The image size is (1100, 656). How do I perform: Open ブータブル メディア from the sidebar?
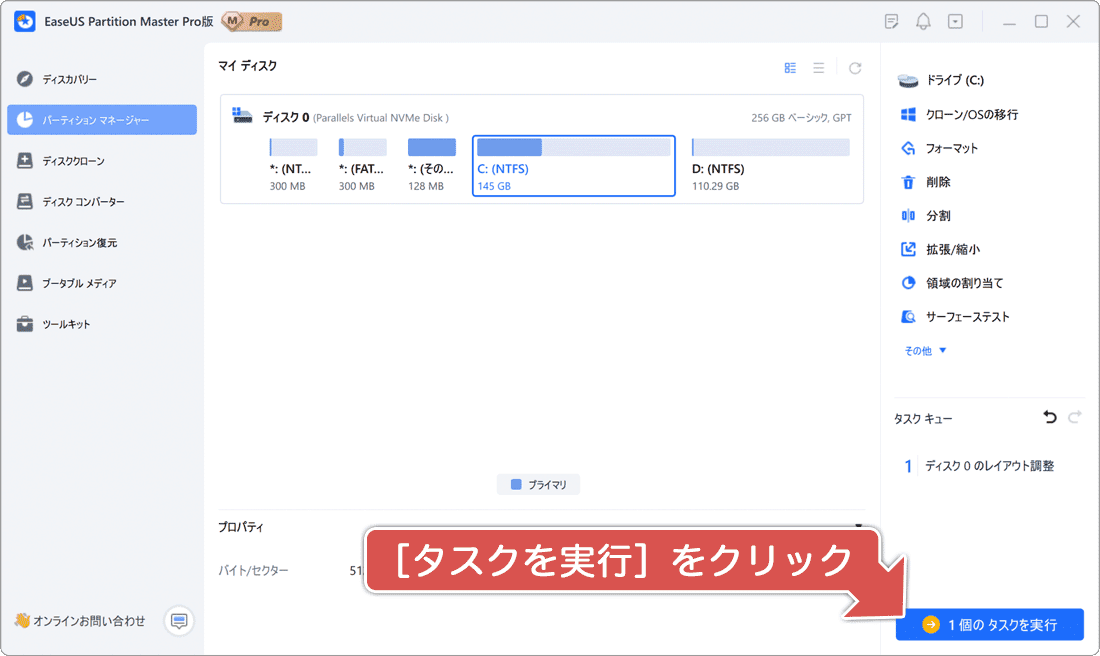80,283
